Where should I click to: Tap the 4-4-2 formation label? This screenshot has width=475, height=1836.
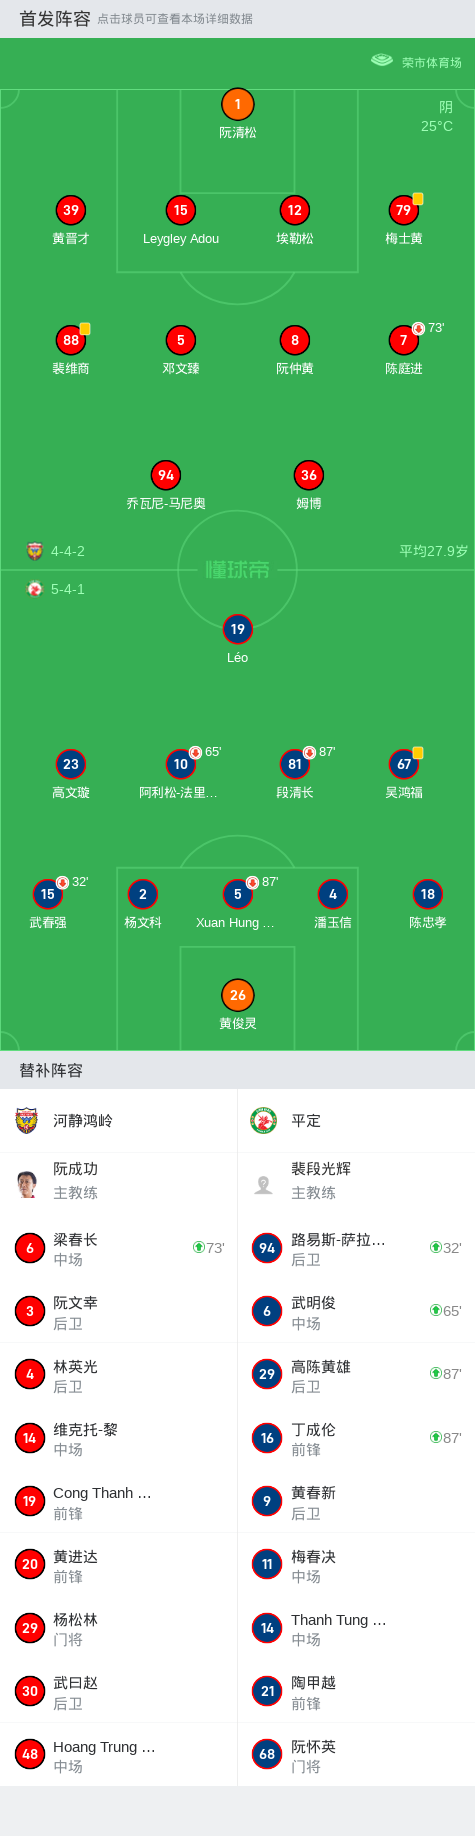pyautogui.click(x=68, y=551)
